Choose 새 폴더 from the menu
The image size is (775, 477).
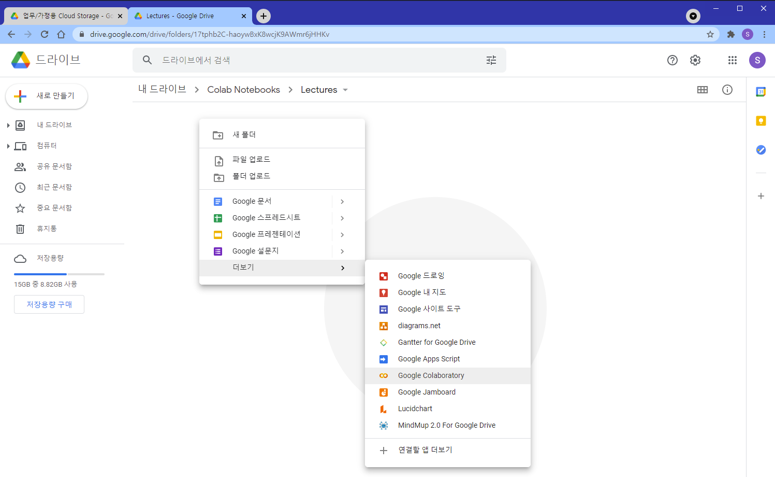244,135
